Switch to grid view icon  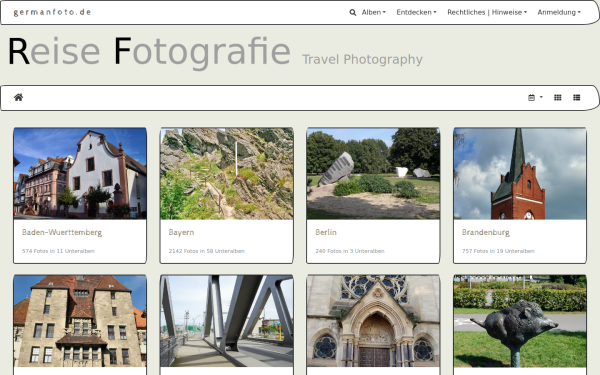click(558, 98)
